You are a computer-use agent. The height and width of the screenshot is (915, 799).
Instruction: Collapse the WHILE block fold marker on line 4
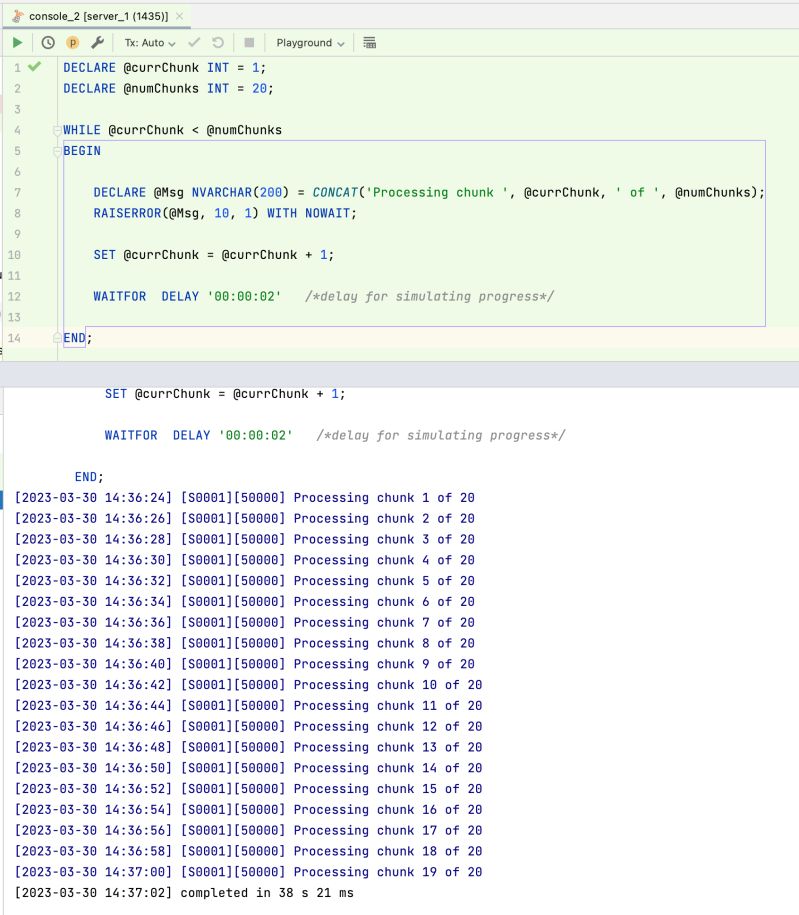click(57, 130)
